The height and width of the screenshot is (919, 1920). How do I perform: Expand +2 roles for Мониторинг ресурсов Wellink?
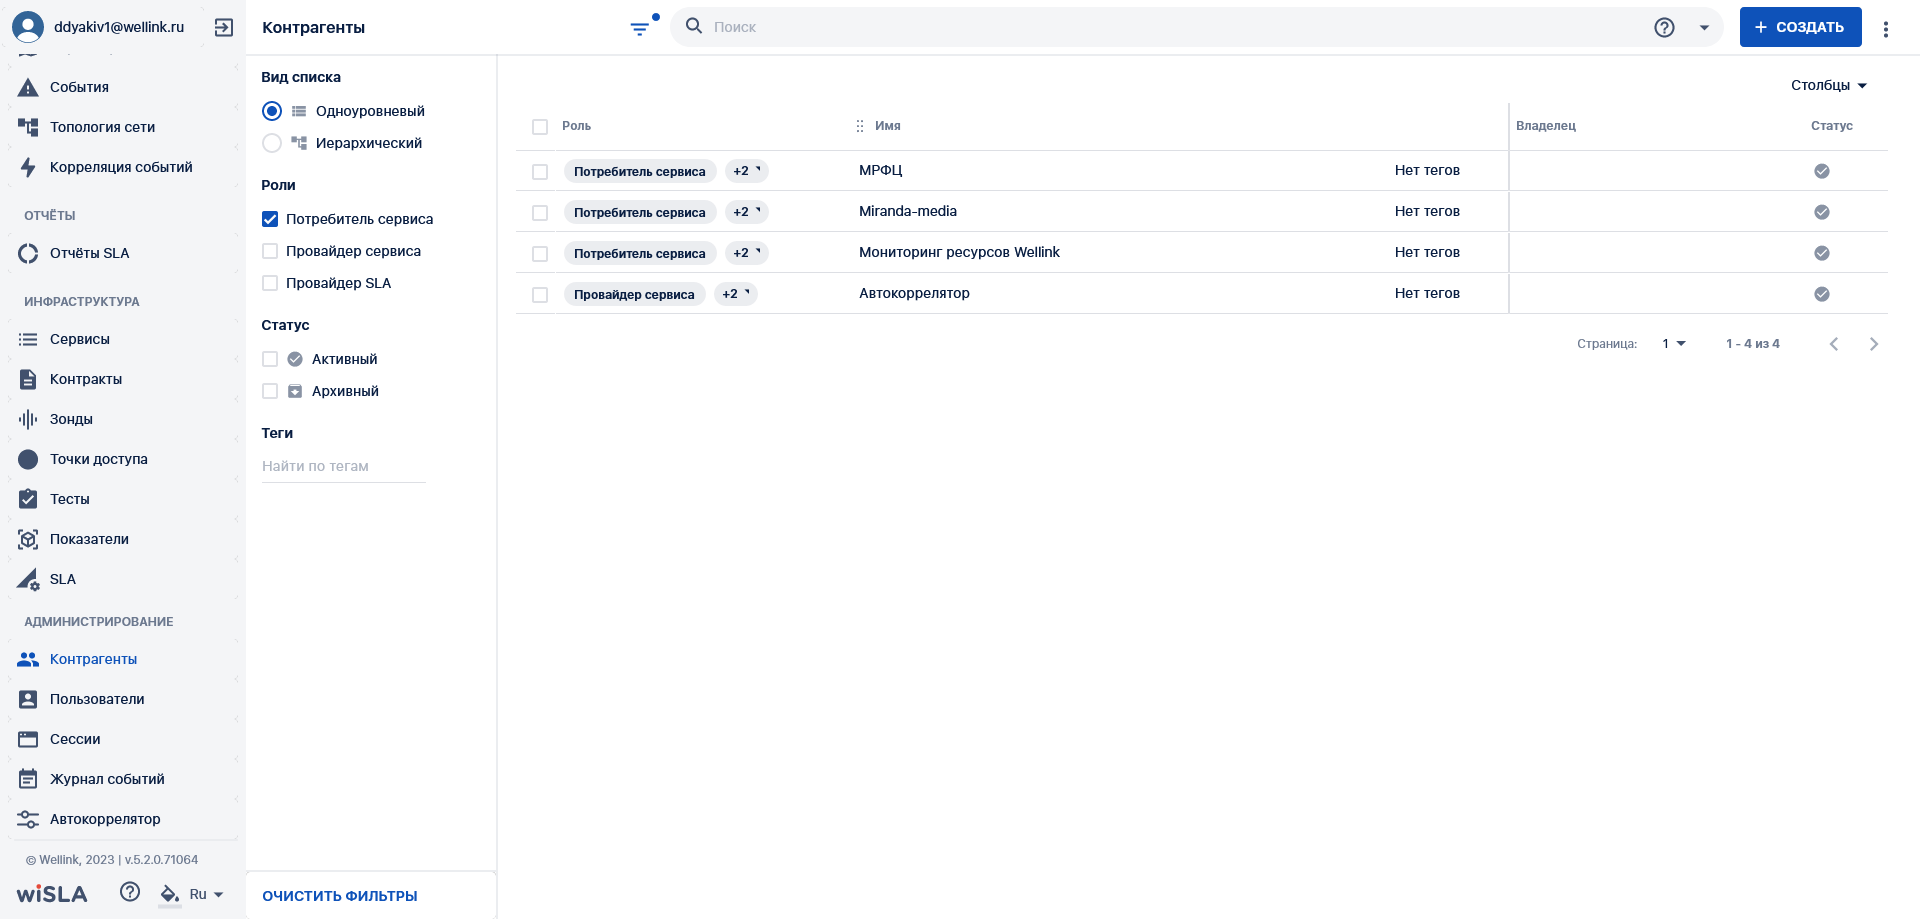tap(746, 253)
